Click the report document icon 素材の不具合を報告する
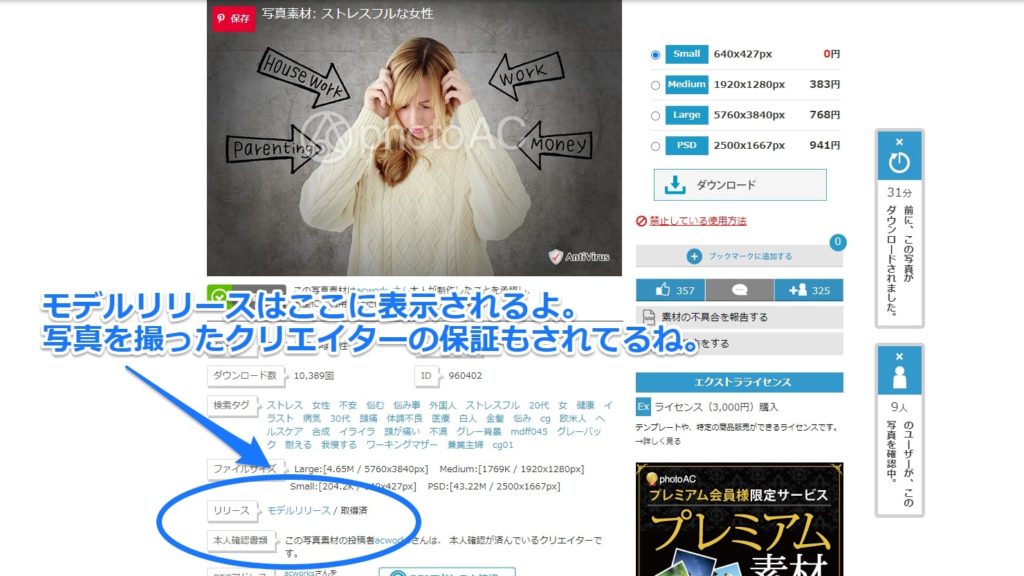 pos(648,317)
